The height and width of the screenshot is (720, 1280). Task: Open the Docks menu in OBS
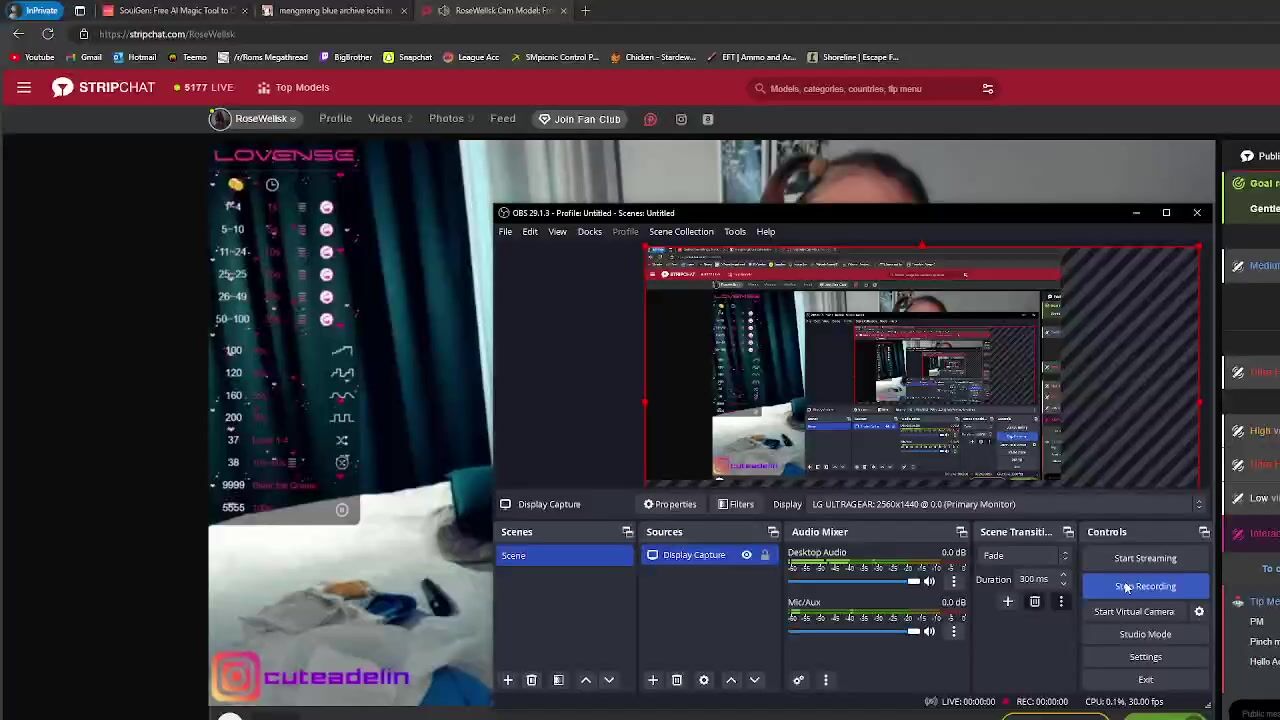pyautogui.click(x=589, y=232)
